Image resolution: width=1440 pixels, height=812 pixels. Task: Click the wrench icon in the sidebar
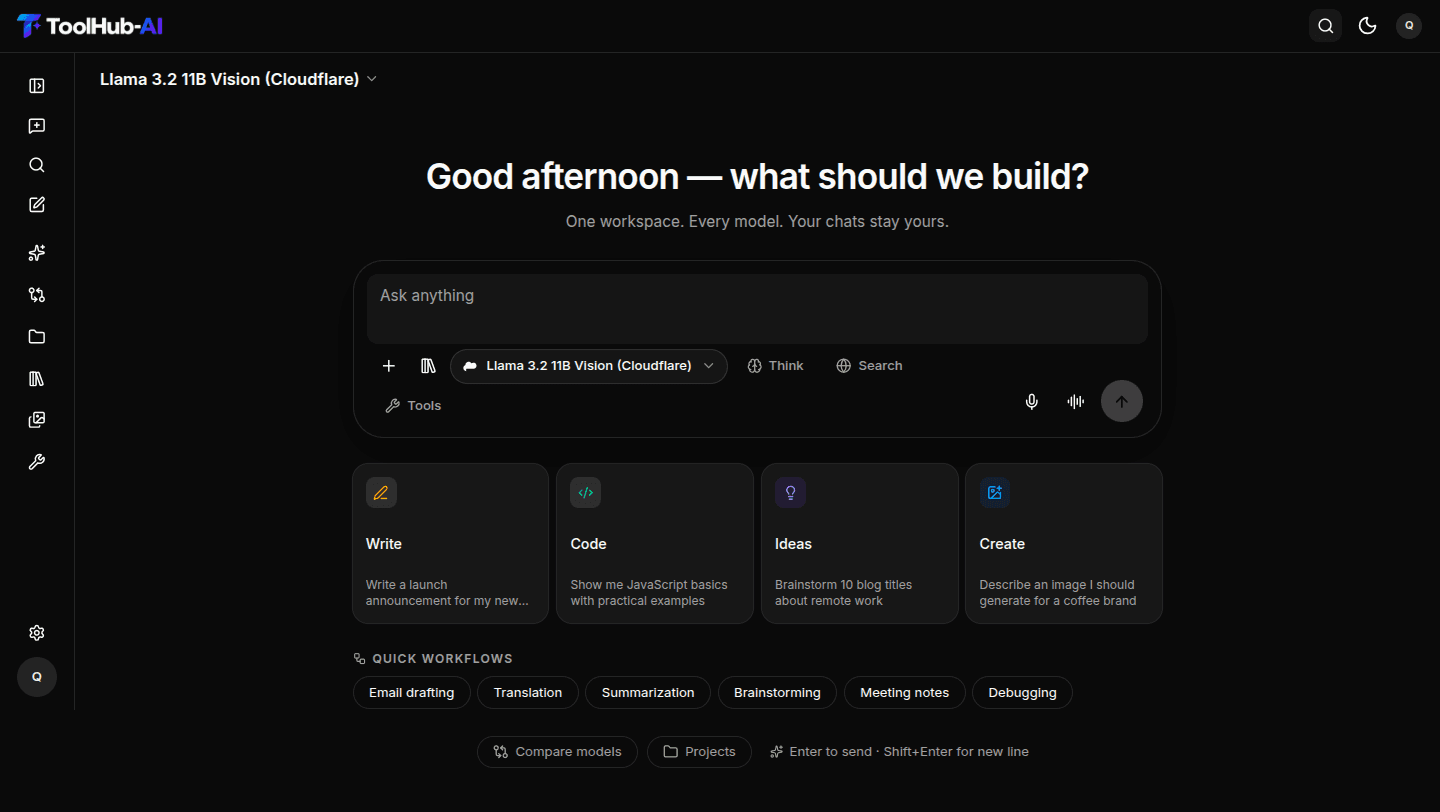tap(37, 462)
